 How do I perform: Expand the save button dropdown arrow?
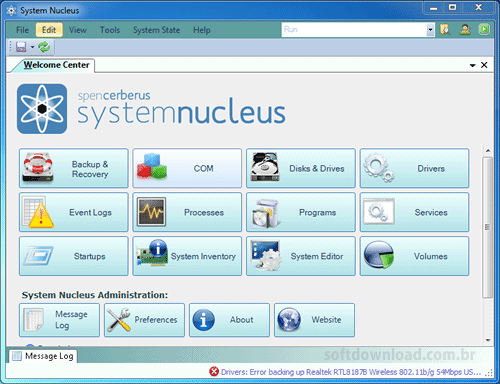[x=32, y=47]
